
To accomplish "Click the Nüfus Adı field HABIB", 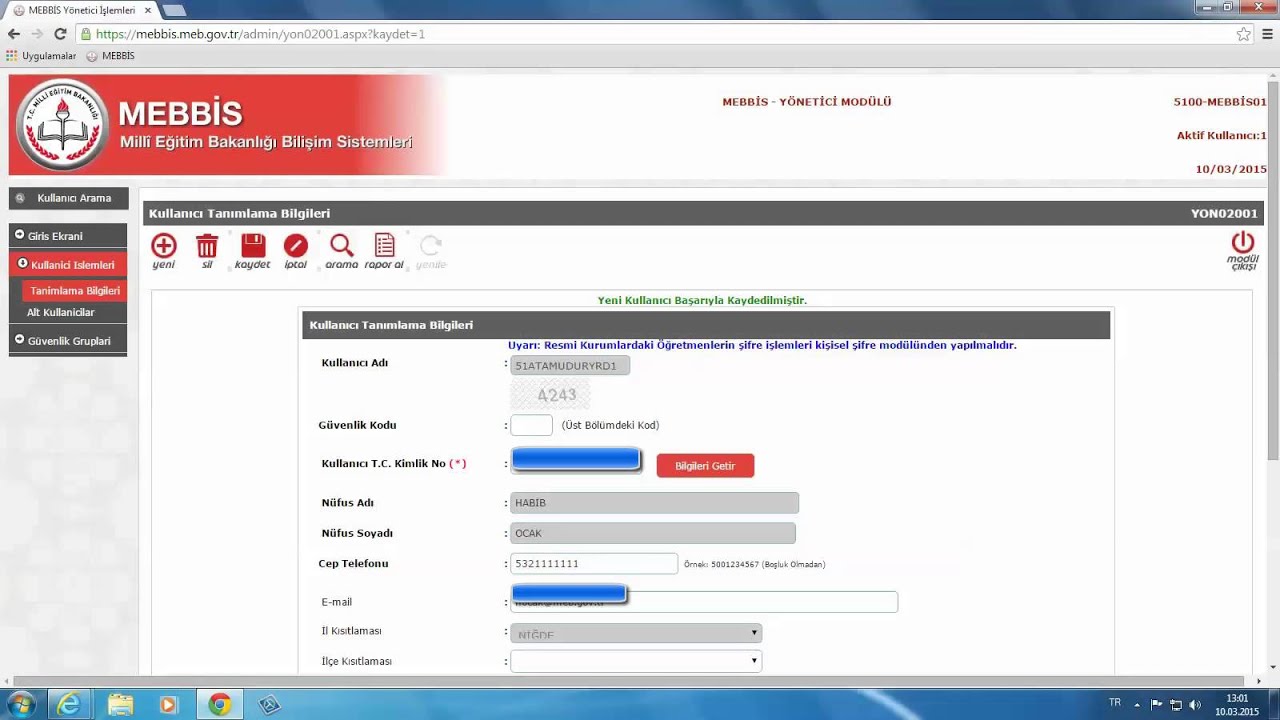I will click(x=654, y=503).
